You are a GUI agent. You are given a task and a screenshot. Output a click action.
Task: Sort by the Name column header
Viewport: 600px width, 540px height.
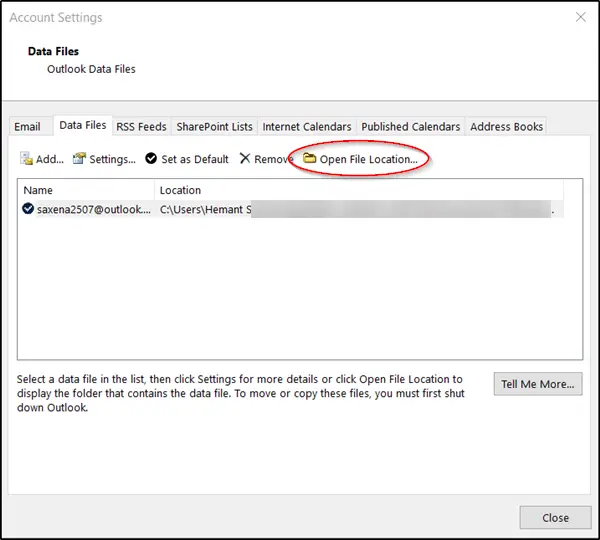86,190
